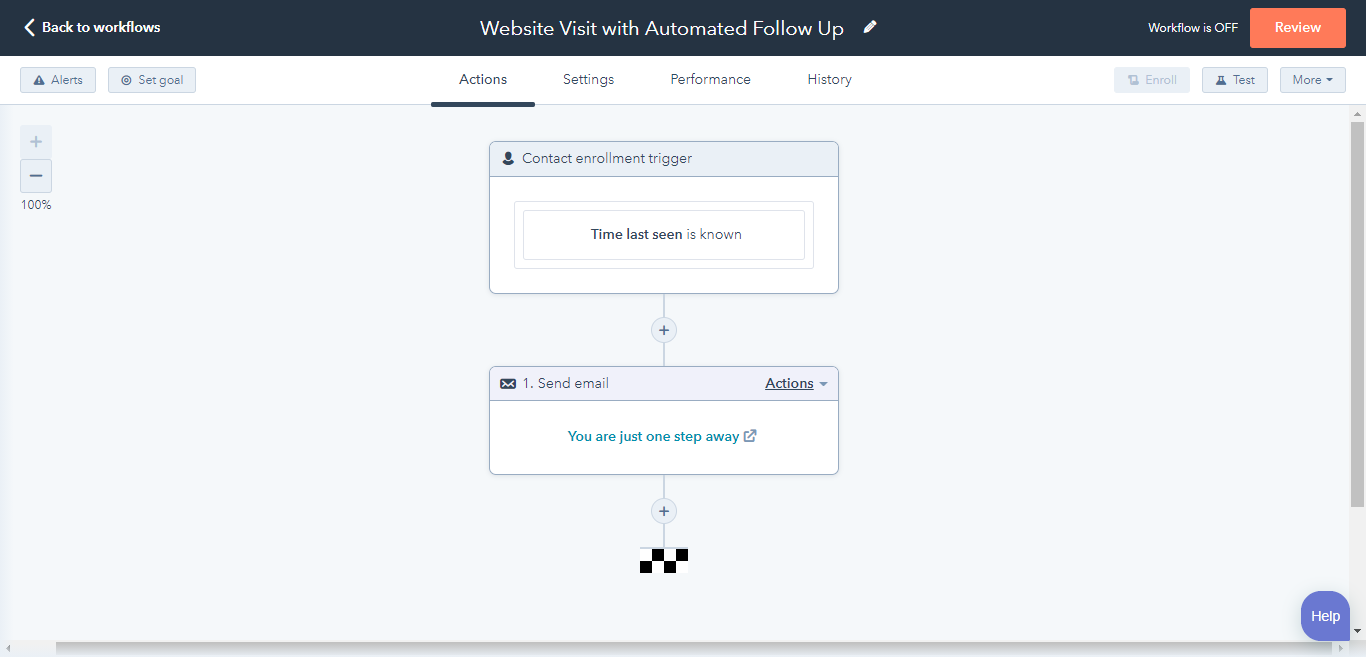Open the More dropdown menu
The image size is (1366, 657).
[x=1313, y=80]
